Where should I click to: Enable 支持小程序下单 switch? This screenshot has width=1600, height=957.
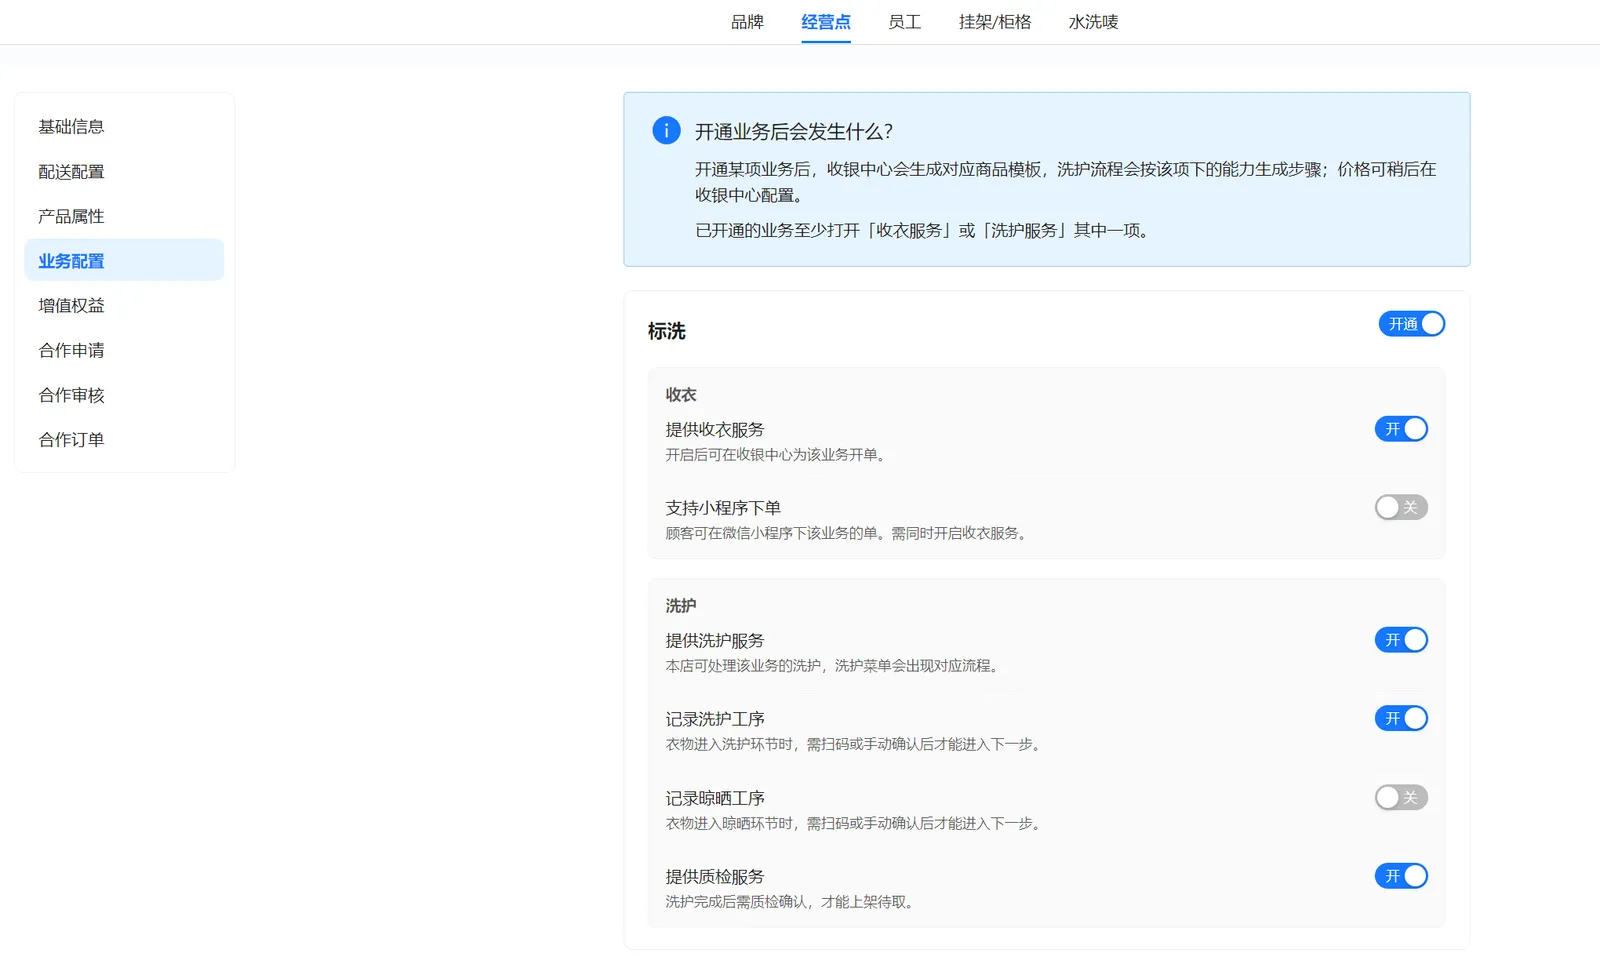(x=1401, y=507)
